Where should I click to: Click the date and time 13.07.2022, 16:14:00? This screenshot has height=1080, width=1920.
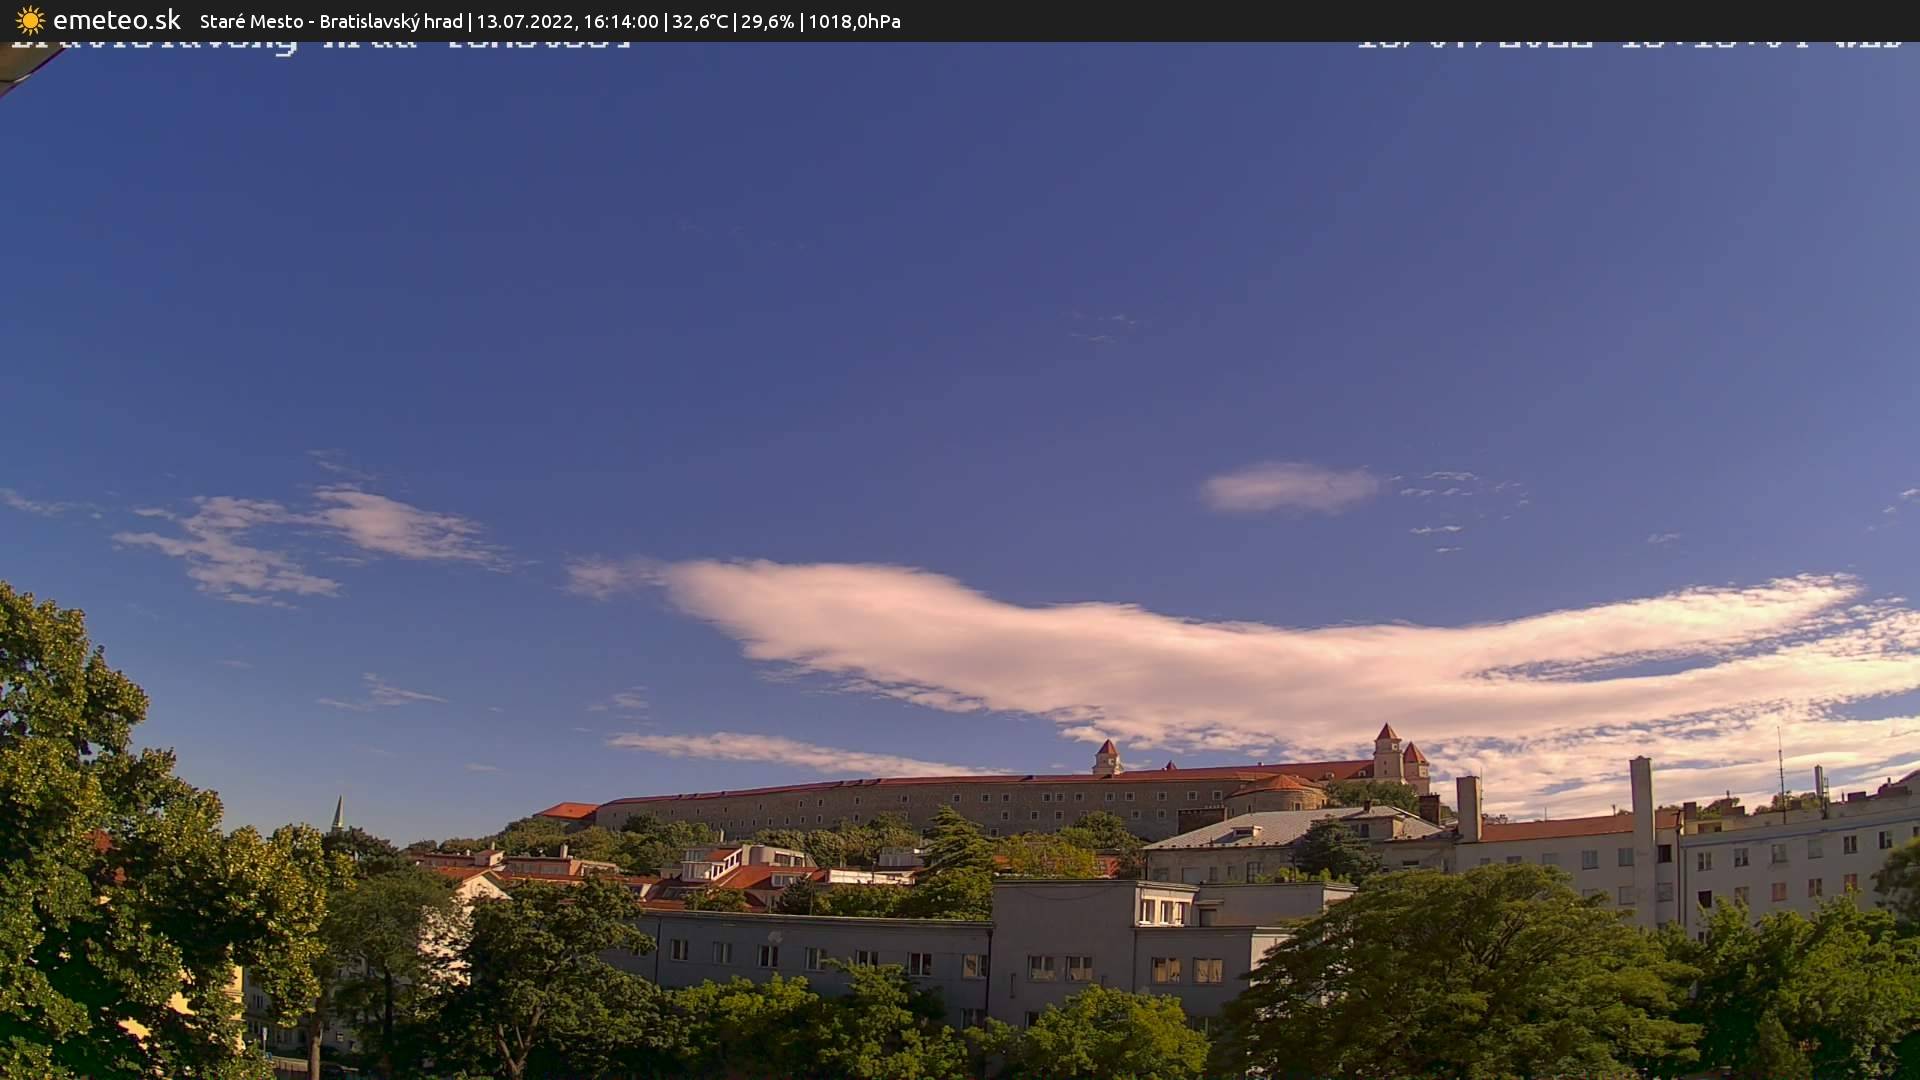[567, 21]
